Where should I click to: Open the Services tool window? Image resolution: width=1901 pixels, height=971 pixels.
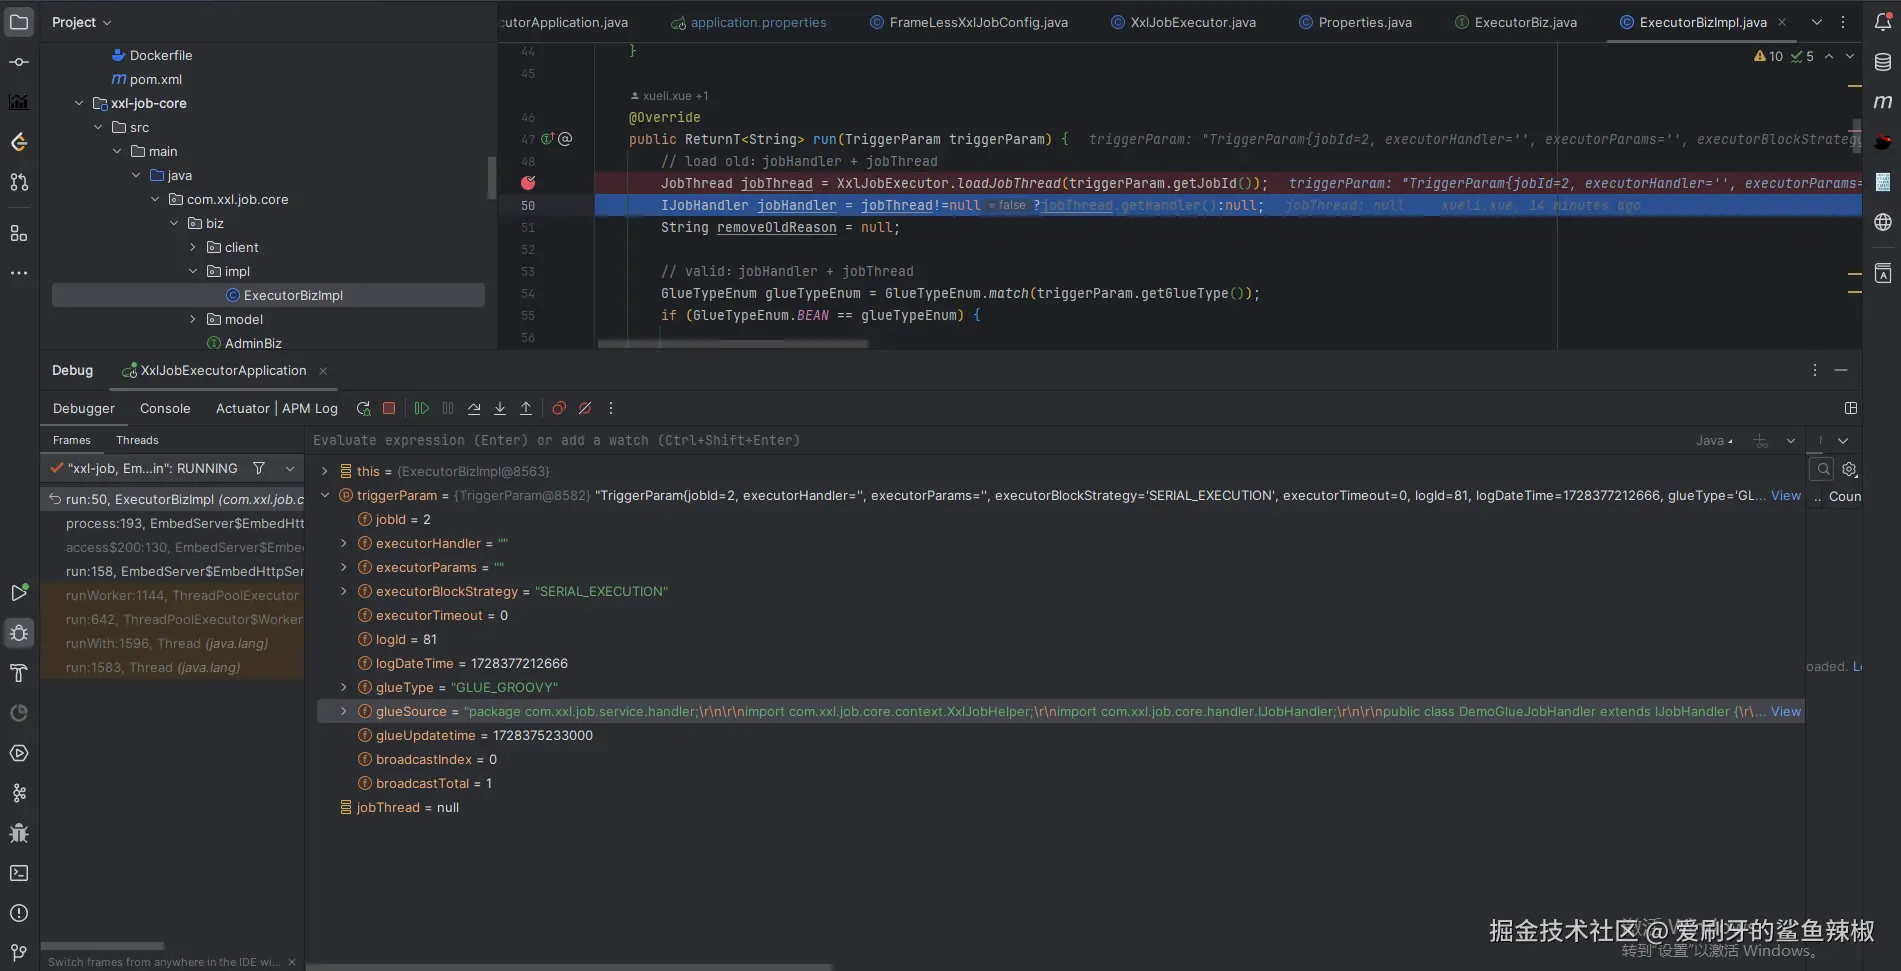(19, 753)
